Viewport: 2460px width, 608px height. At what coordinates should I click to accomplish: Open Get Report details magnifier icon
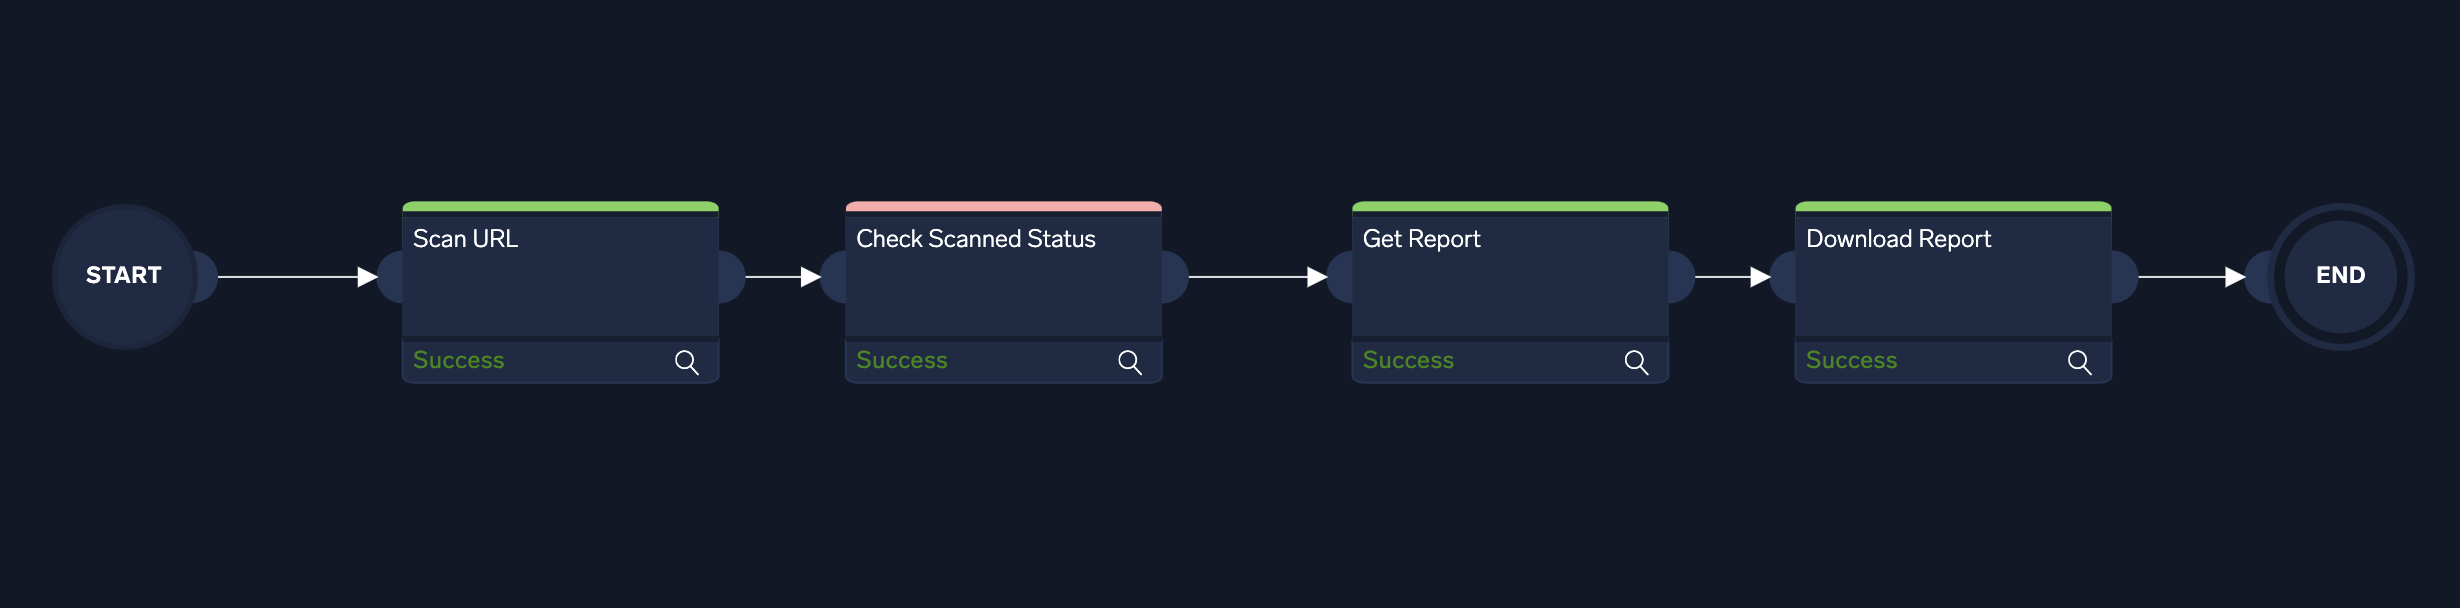(1636, 362)
